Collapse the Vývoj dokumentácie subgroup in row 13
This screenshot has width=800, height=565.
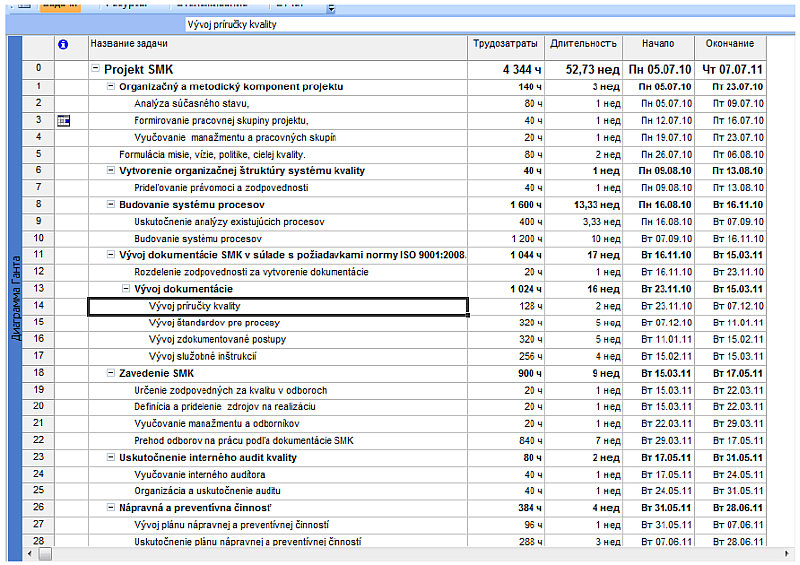(x=126, y=288)
